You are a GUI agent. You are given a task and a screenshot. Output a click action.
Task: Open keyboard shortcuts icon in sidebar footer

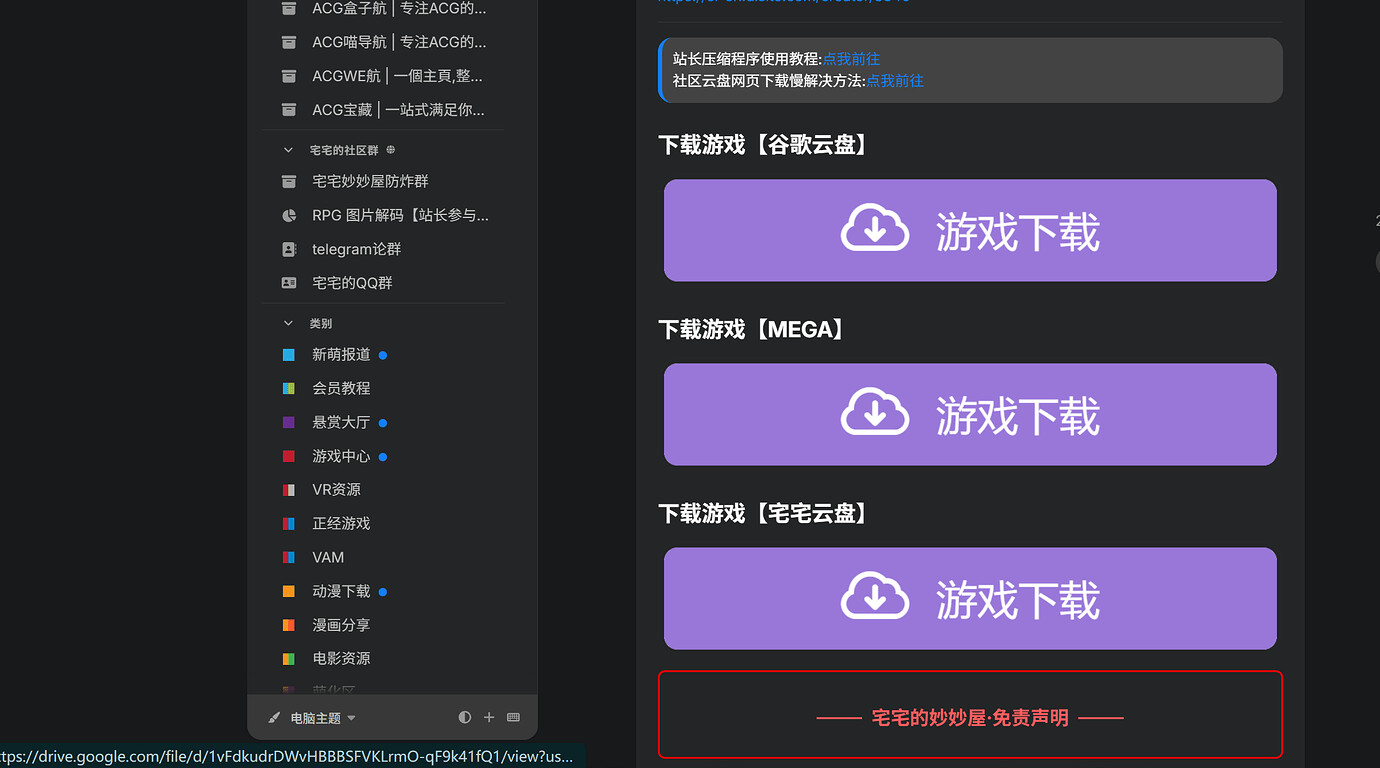tap(514, 718)
